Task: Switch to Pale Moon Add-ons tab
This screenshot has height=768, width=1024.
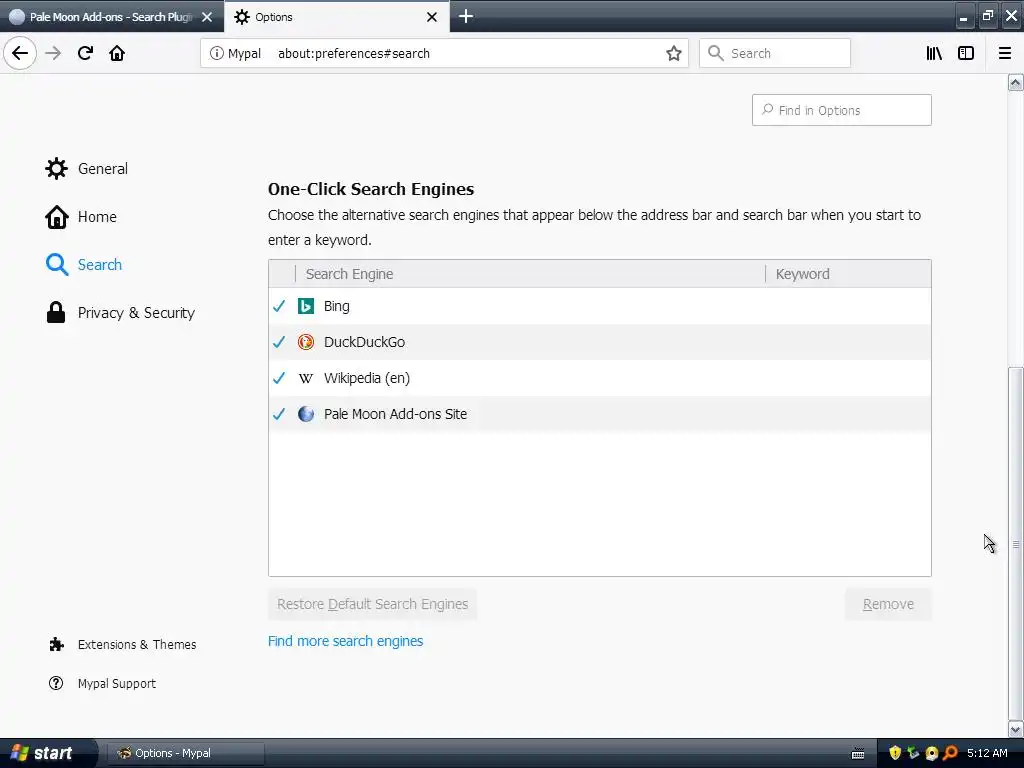Action: (x=105, y=17)
